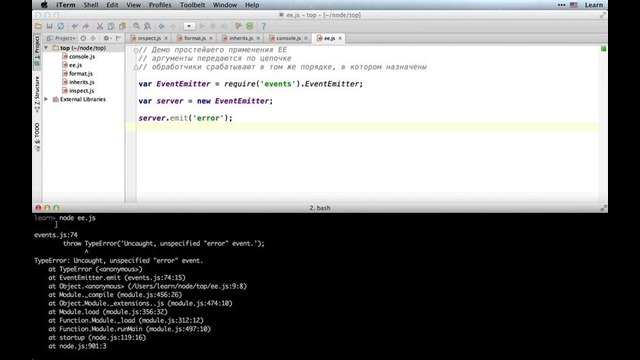Open the Edit menu

tap(112, 5)
